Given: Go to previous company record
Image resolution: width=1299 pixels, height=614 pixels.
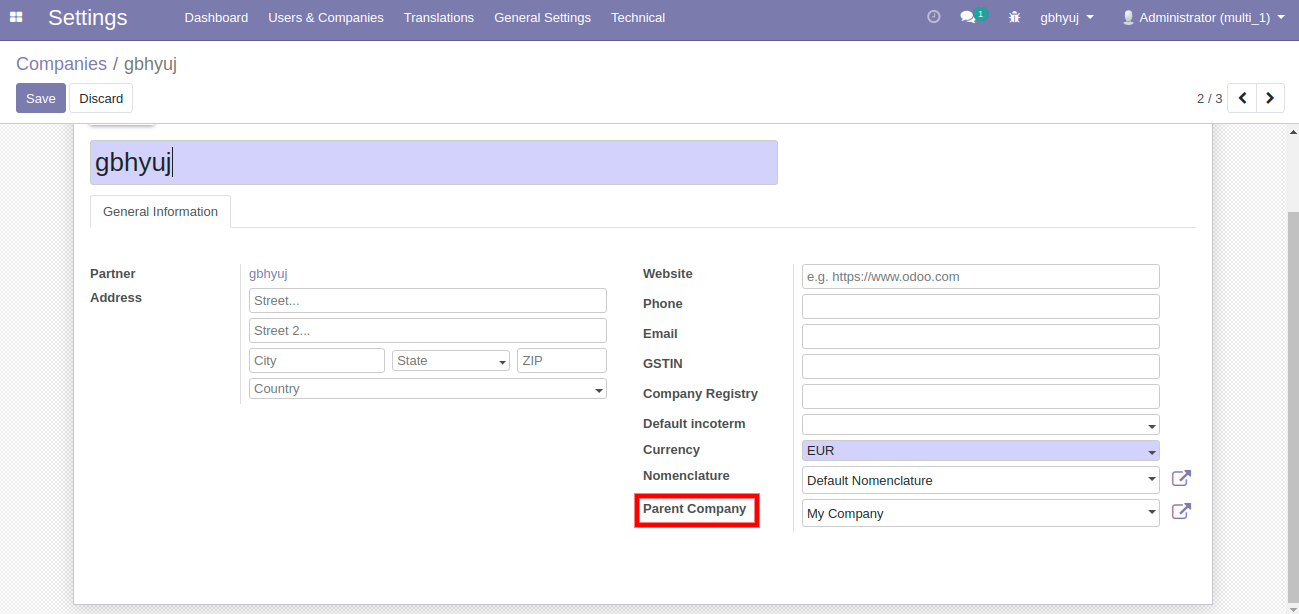Looking at the screenshot, I should point(1242,98).
